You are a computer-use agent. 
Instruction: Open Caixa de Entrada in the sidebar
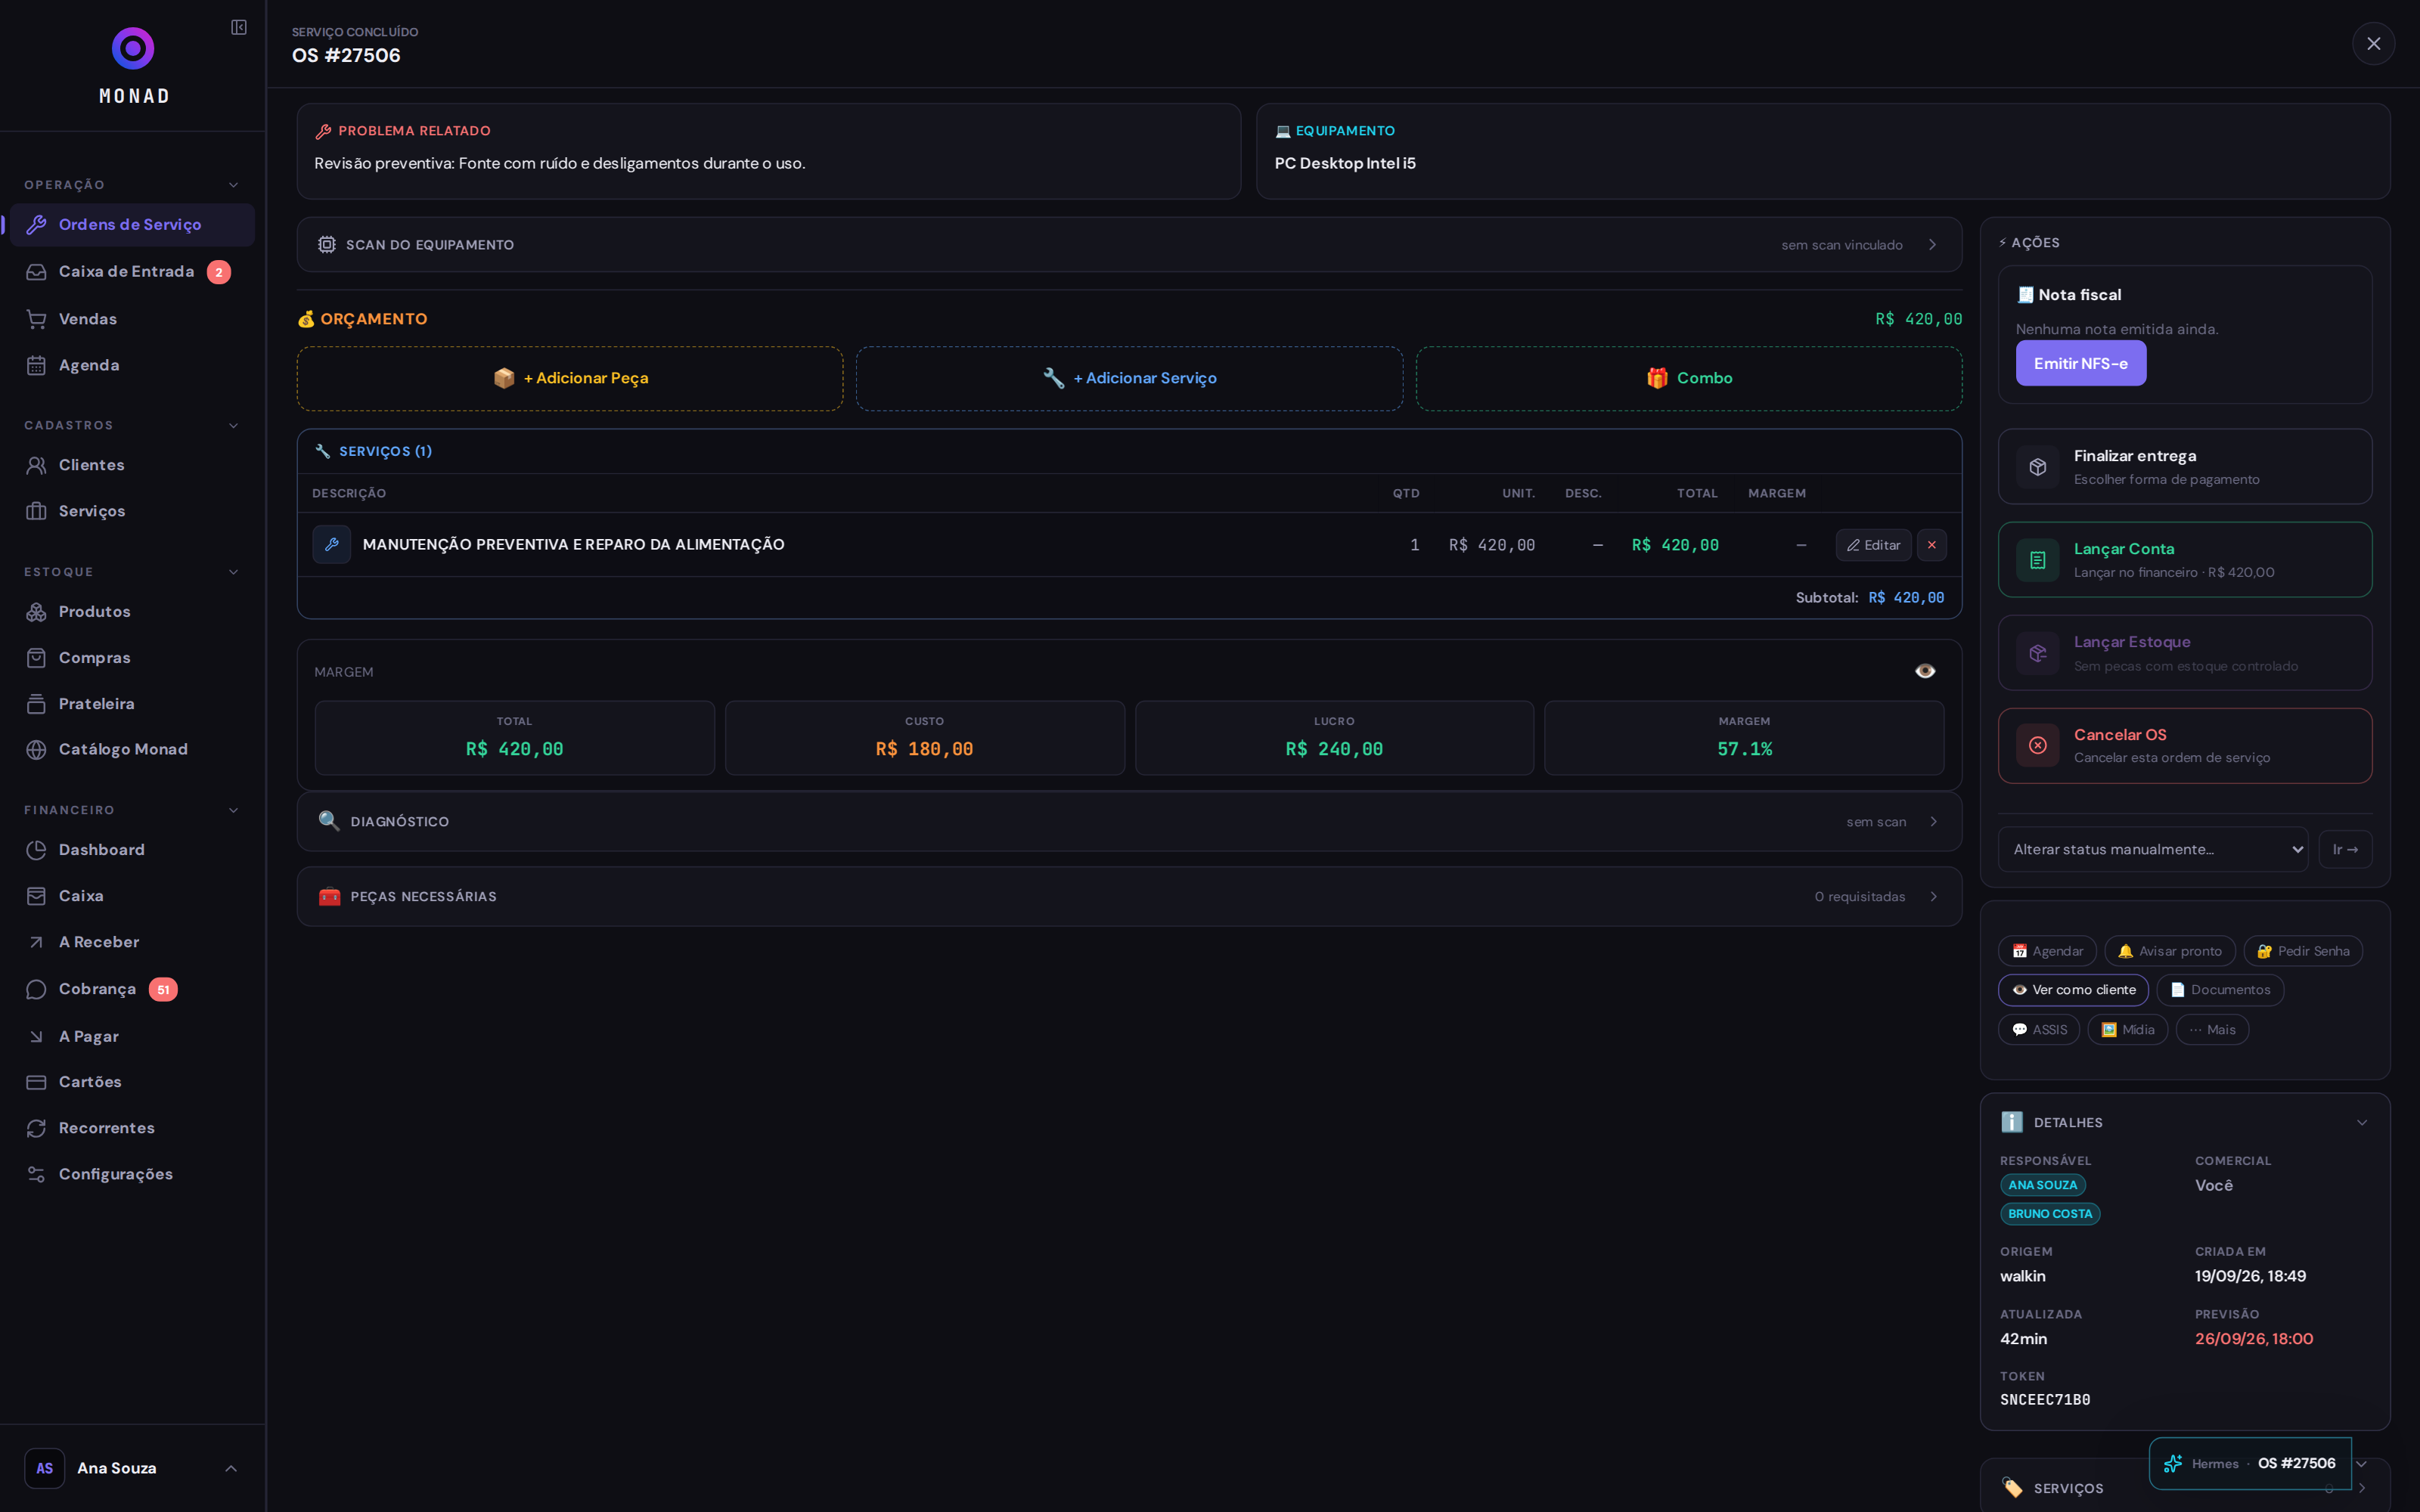132,272
